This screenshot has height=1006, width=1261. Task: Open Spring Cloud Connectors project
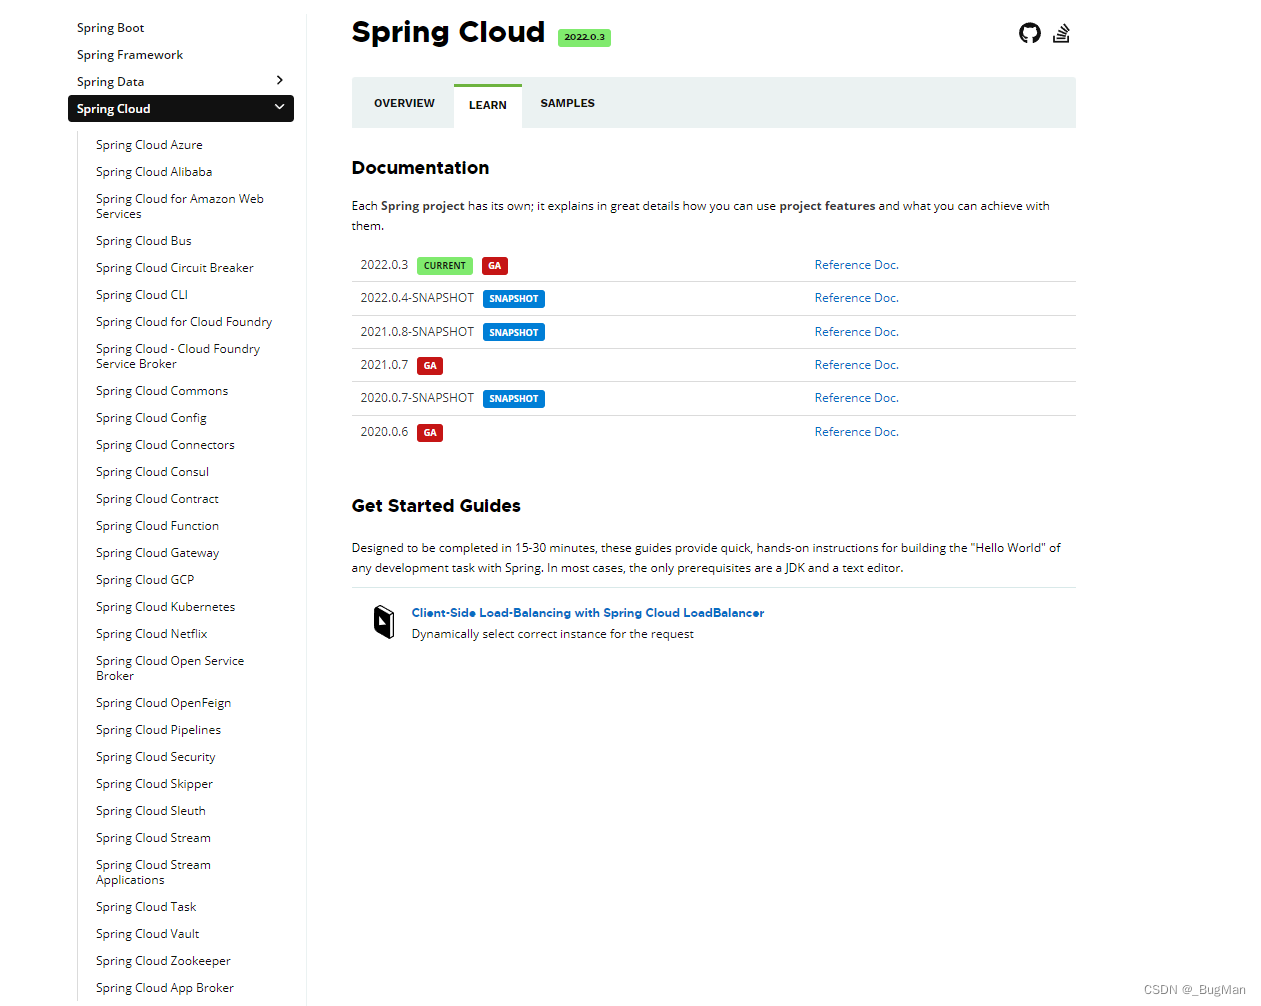click(x=165, y=445)
